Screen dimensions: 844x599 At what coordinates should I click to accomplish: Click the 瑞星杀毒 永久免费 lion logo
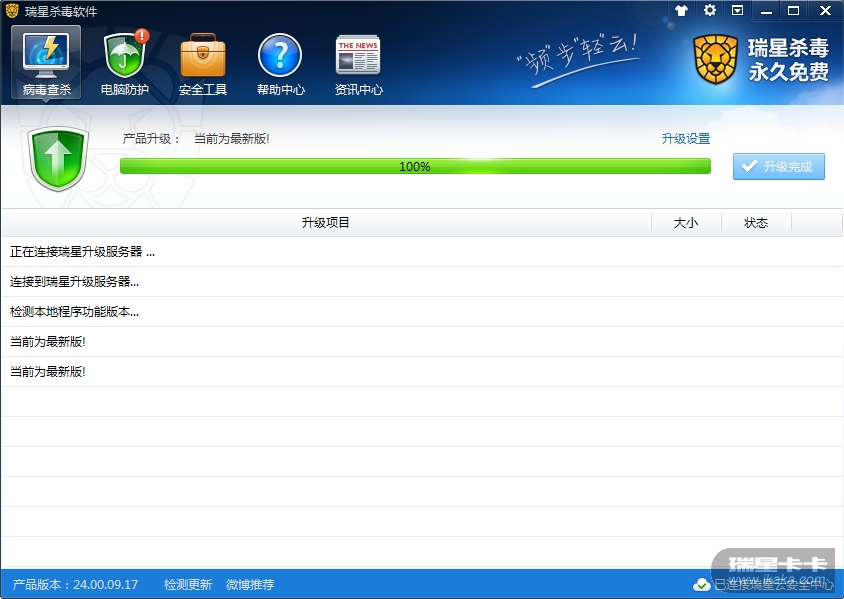pyautogui.click(x=761, y=60)
